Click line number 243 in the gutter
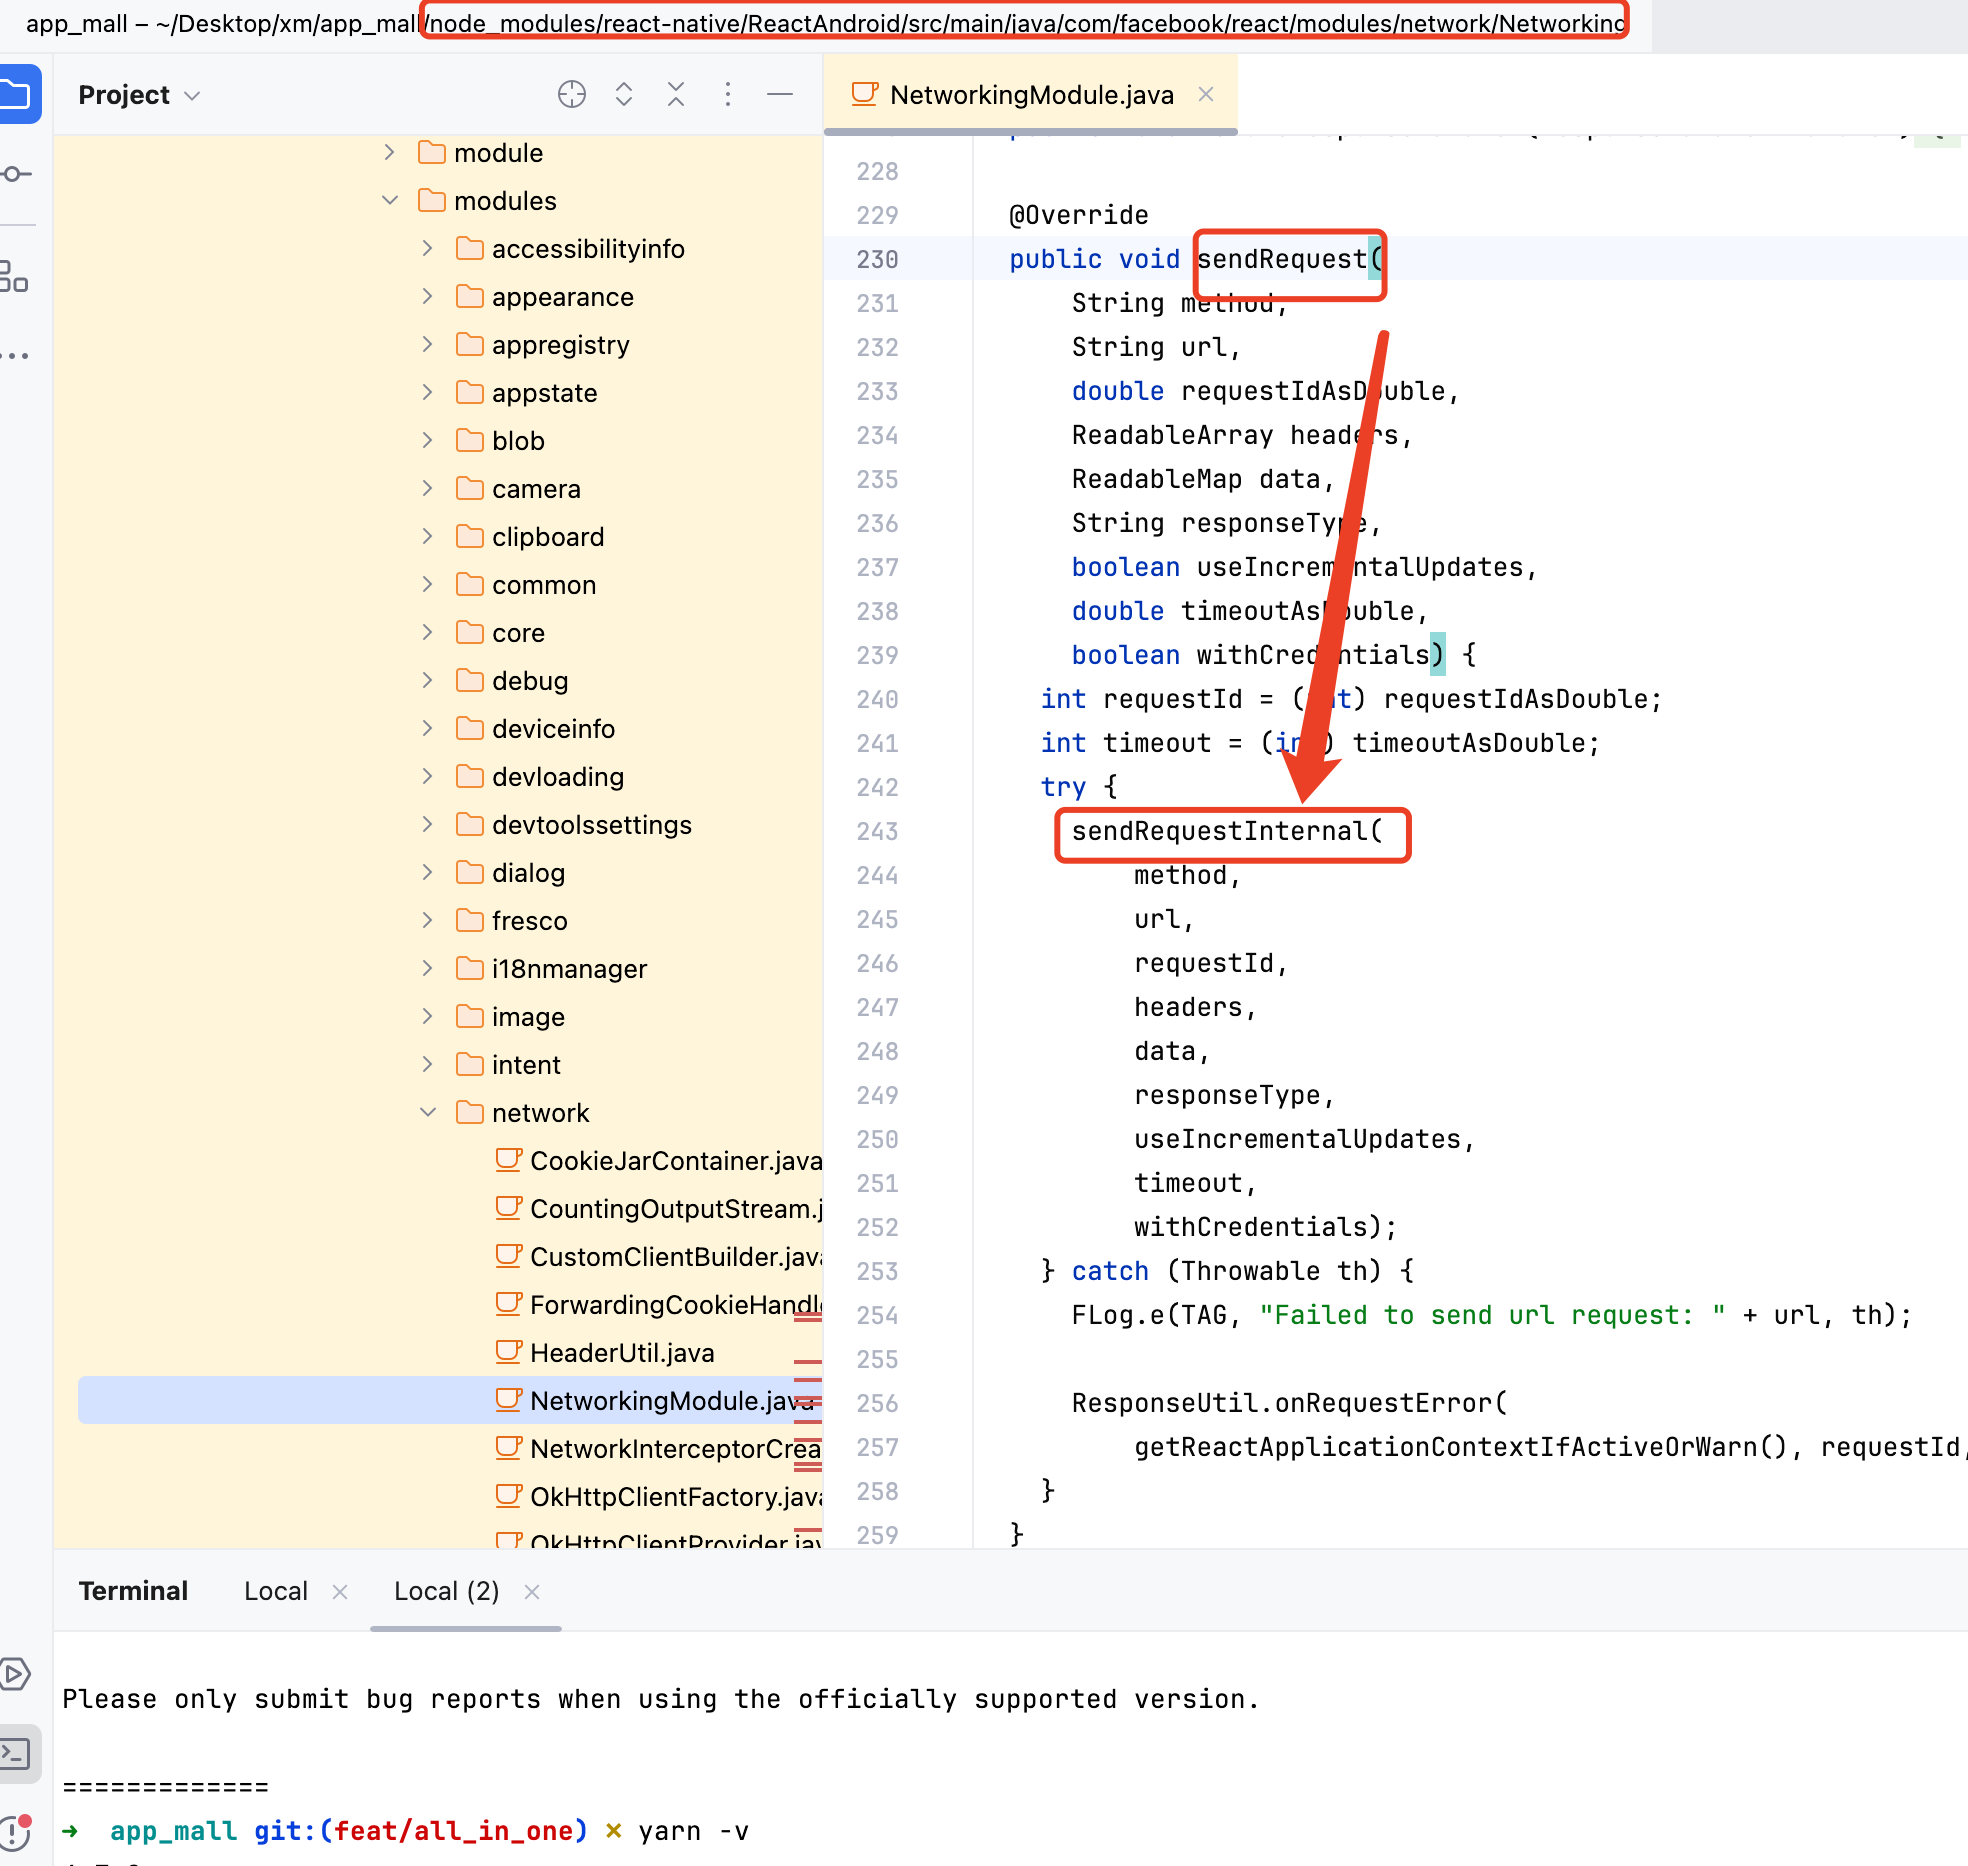The image size is (1968, 1866). click(x=877, y=831)
